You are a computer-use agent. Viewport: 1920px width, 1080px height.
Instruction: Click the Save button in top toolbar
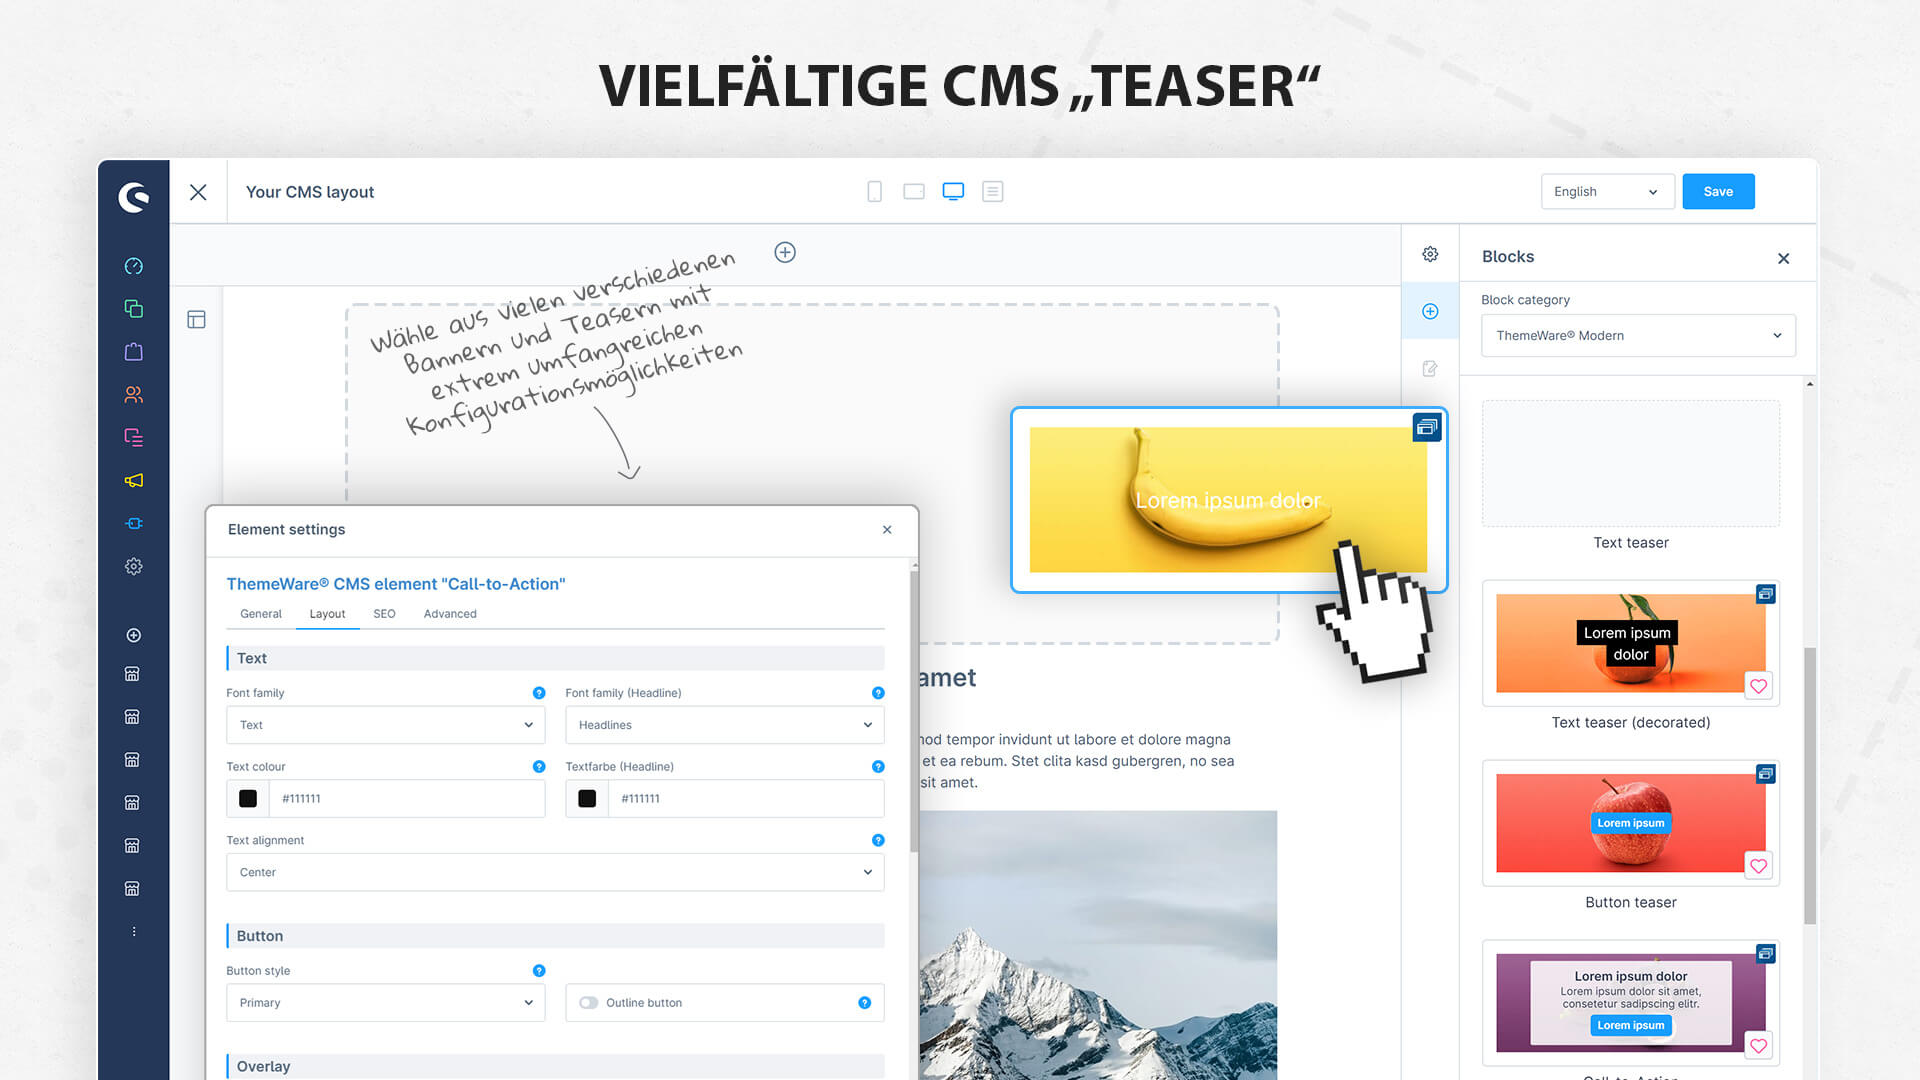[1717, 190]
